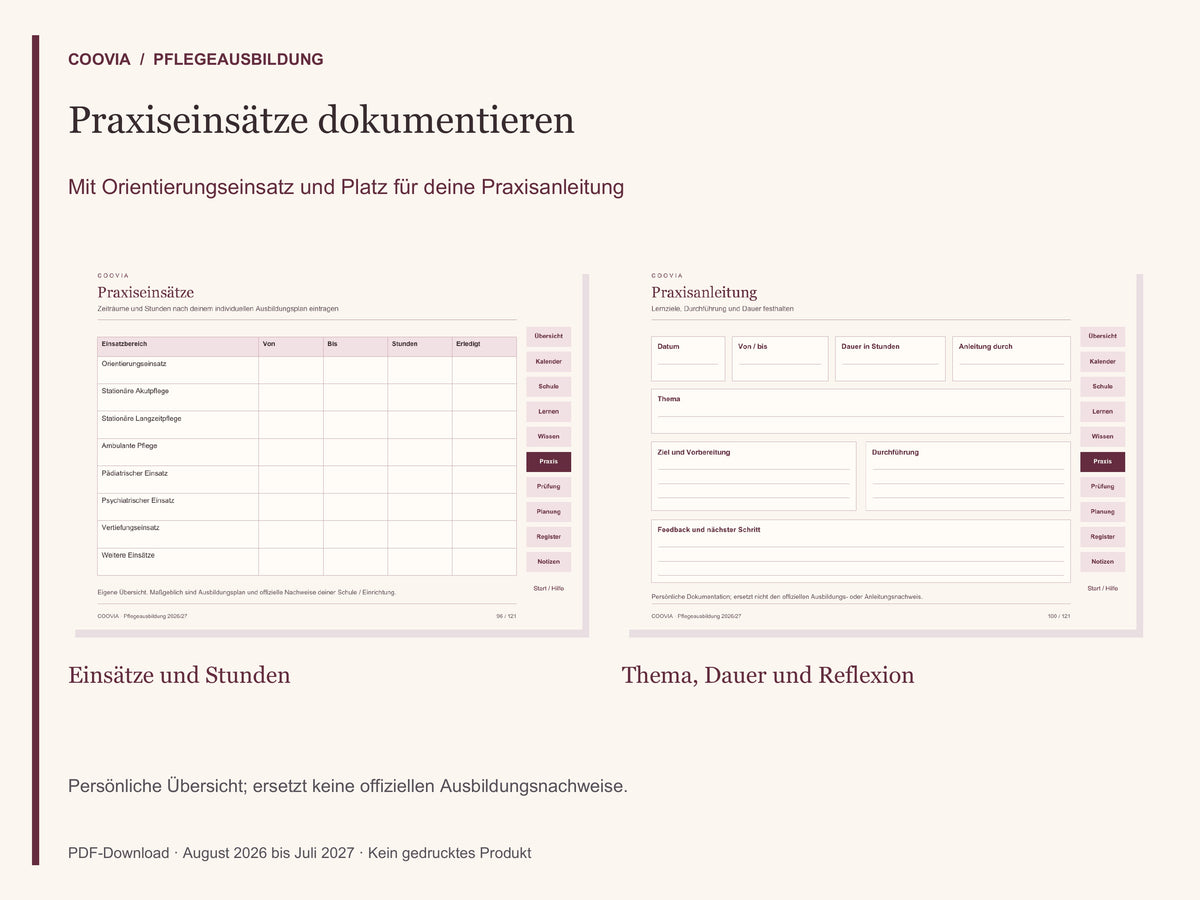
Task: Click the Persönliche Übersicht disclaimer text
Action: pos(348,786)
